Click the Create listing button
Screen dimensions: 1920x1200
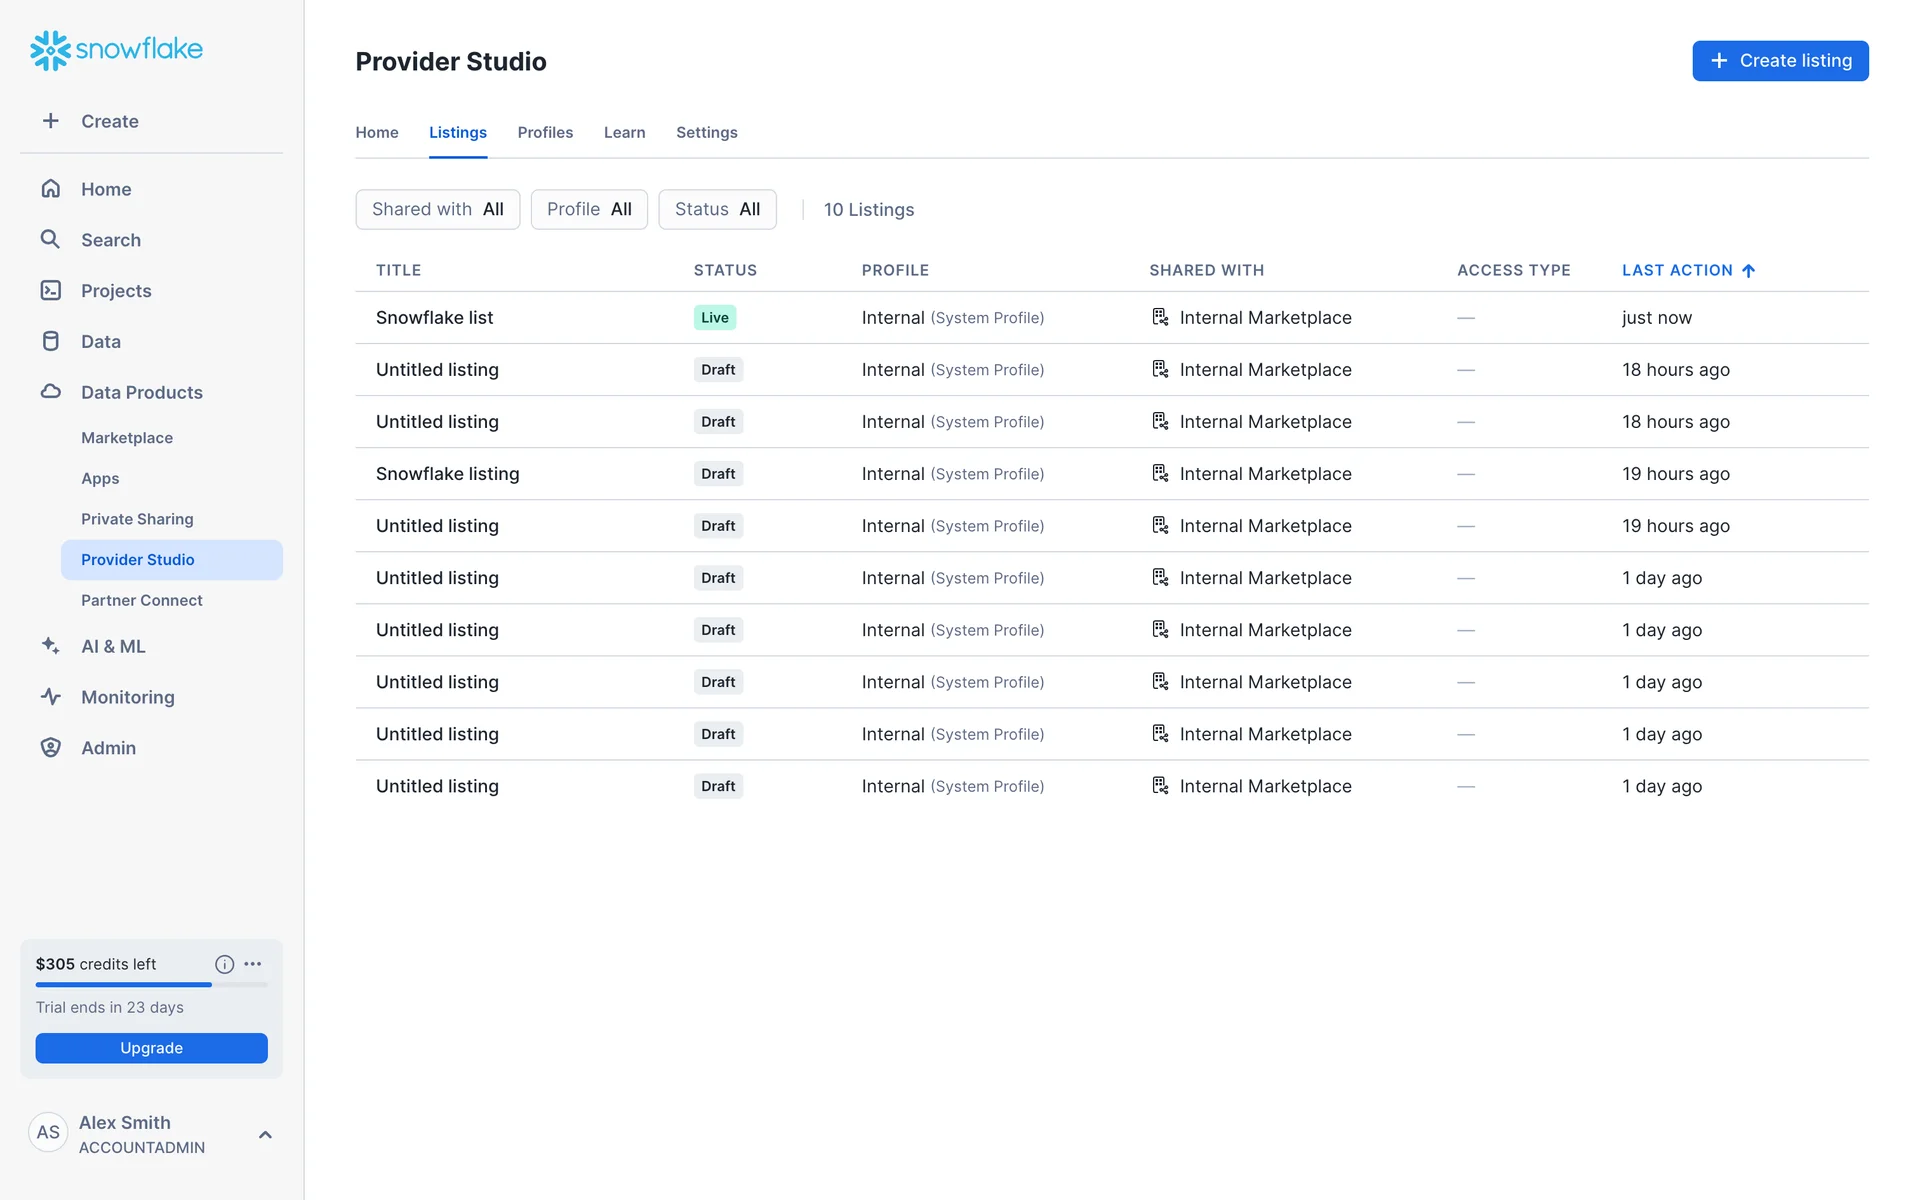point(1779,61)
